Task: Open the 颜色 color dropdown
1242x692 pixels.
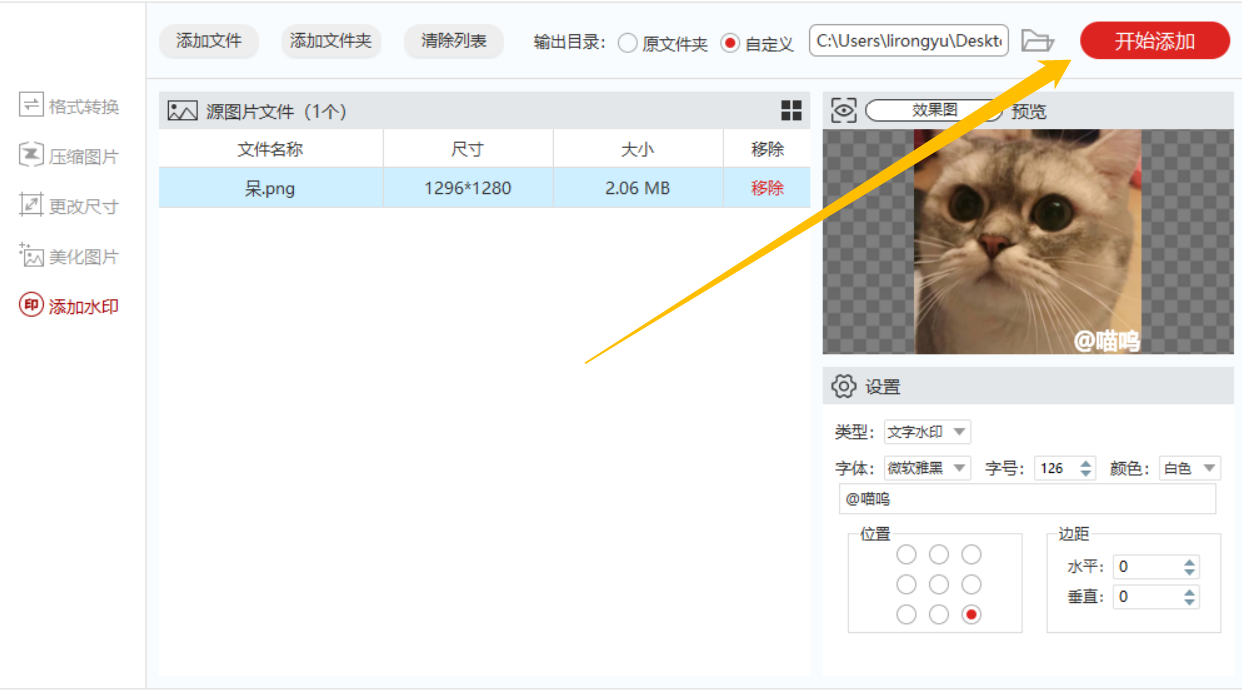Action: (x=1190, y=468)
